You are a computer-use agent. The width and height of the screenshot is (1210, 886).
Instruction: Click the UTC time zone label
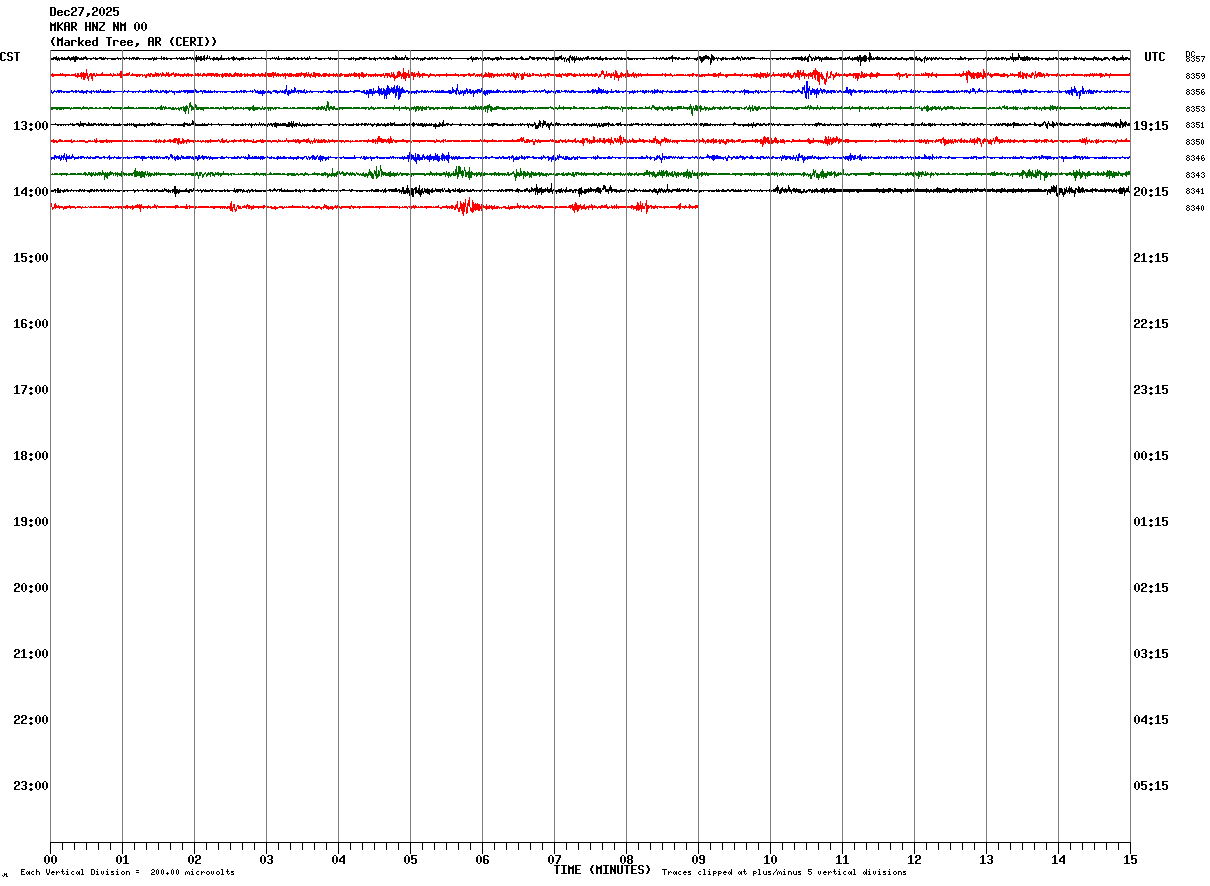coord(1155,57)
